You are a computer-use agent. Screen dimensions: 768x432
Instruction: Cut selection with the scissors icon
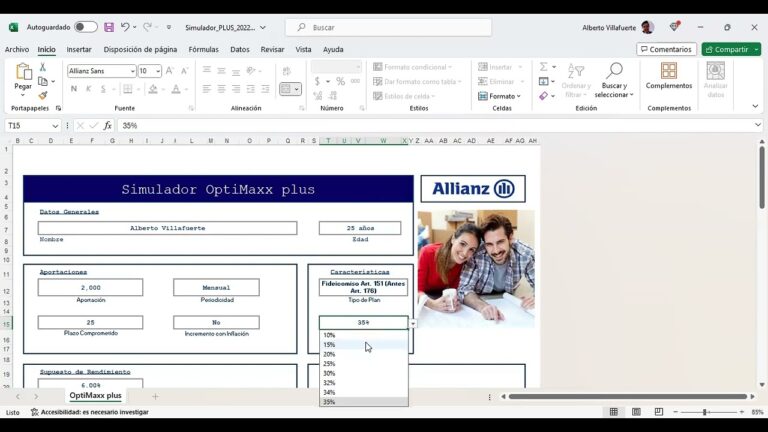[43, 67]
